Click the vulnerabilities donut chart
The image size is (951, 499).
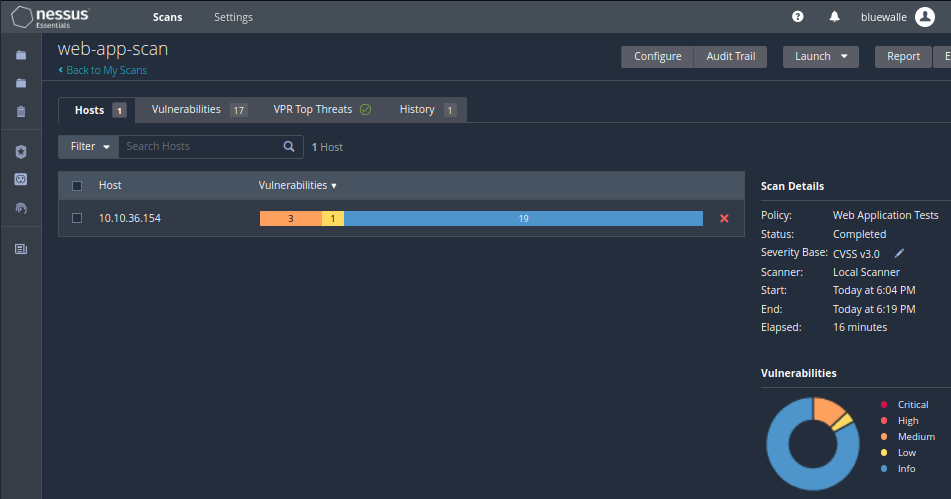813,443
